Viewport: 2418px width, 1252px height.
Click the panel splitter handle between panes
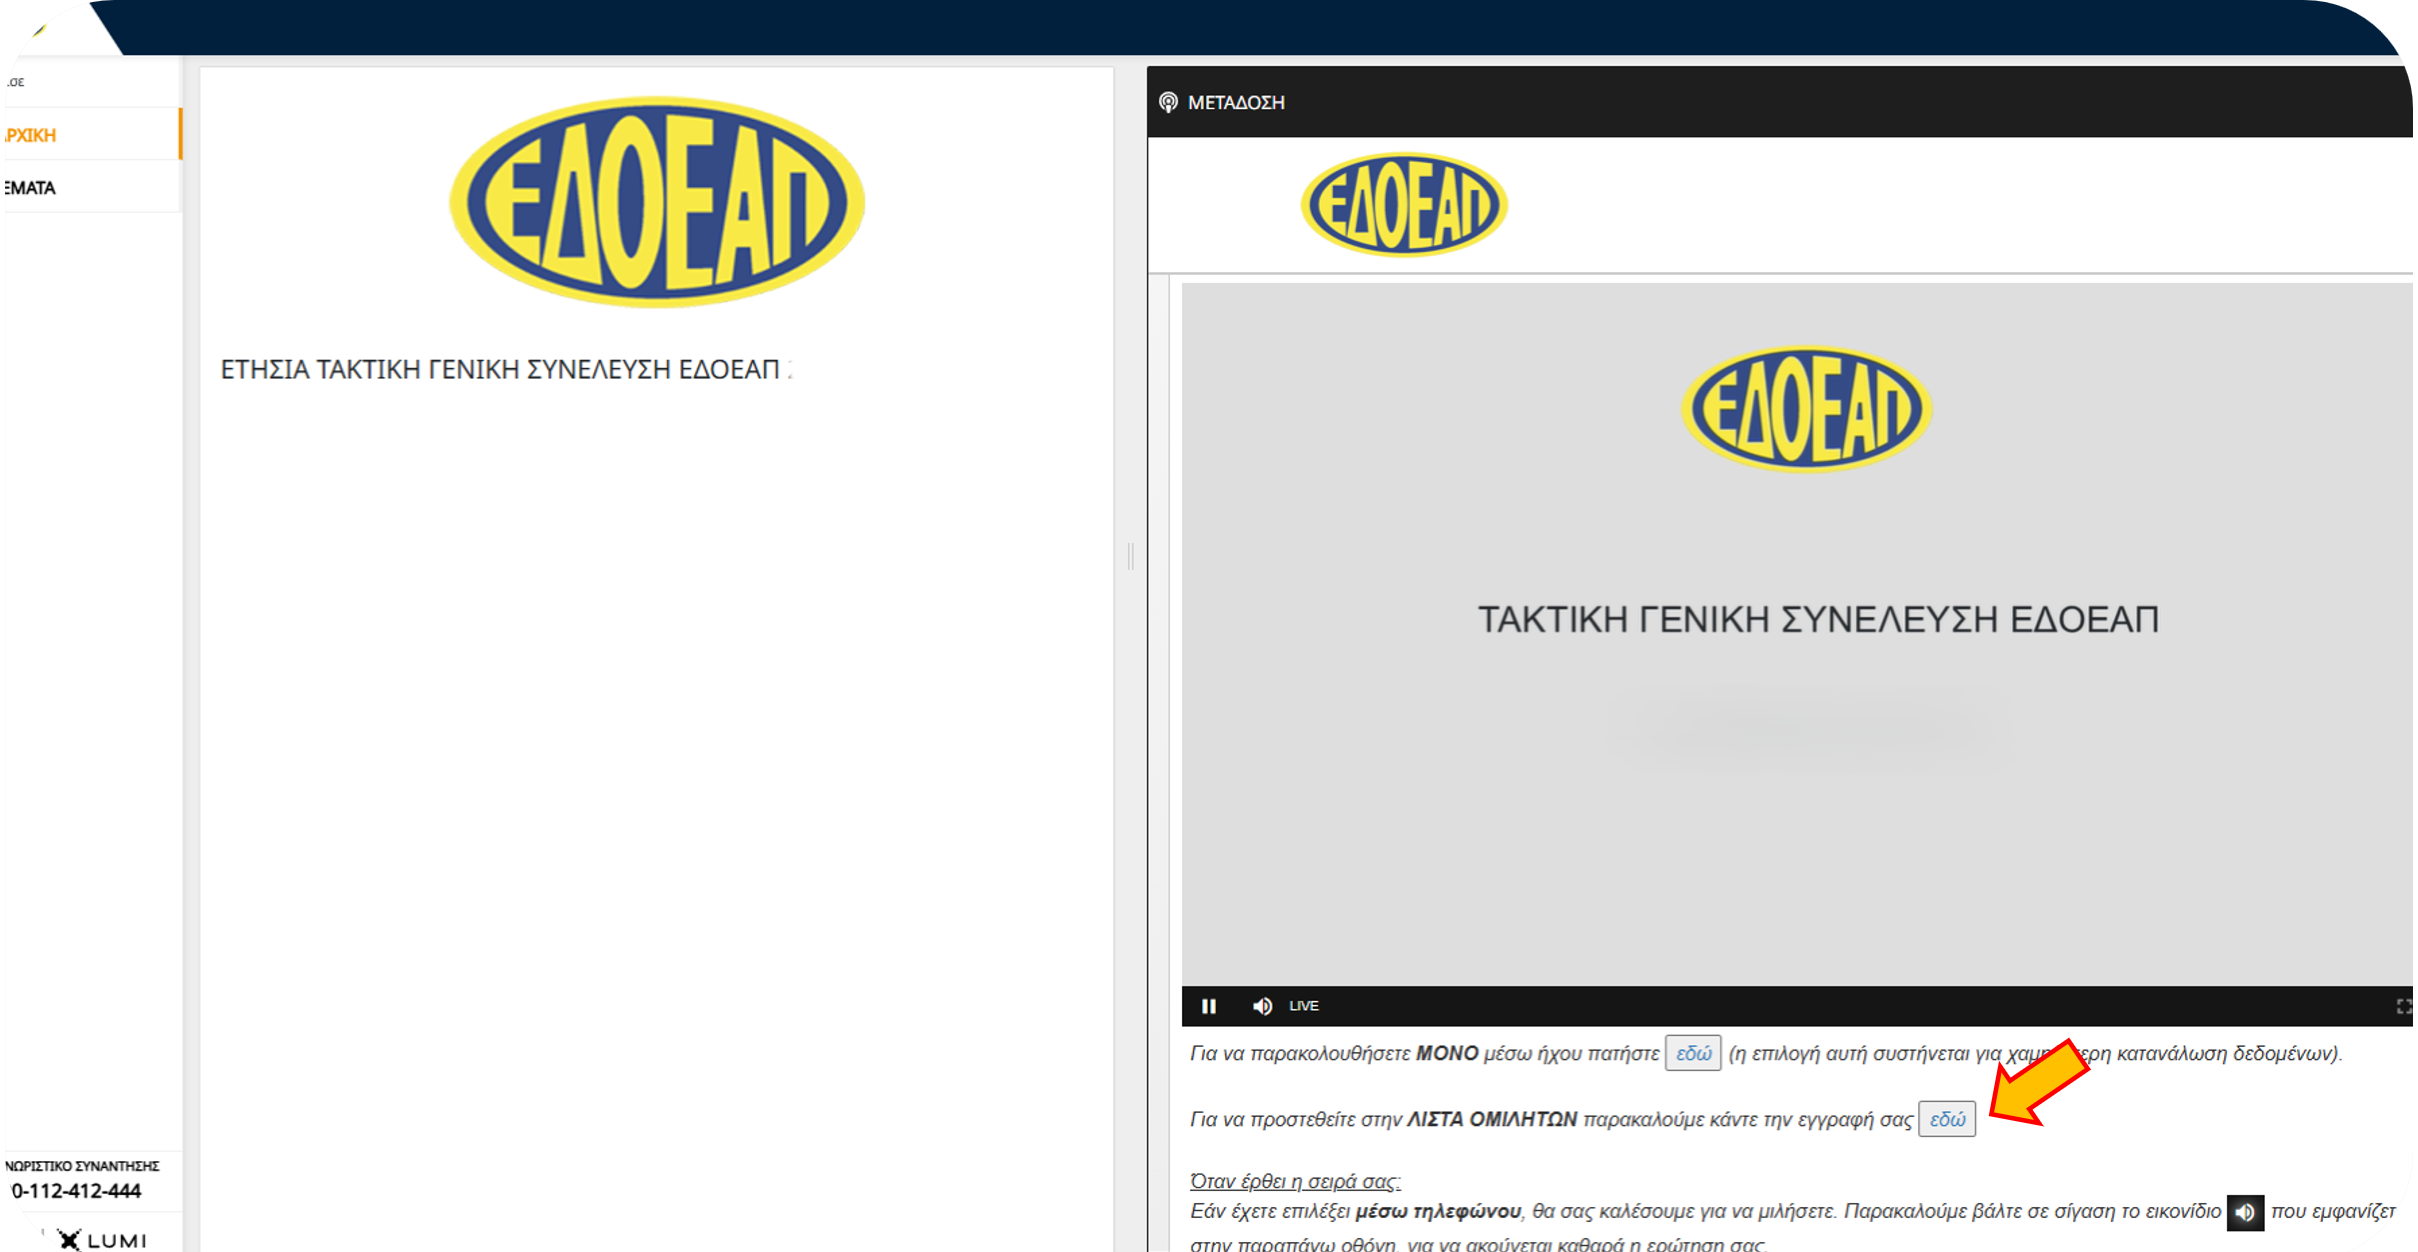[1131, 556]
